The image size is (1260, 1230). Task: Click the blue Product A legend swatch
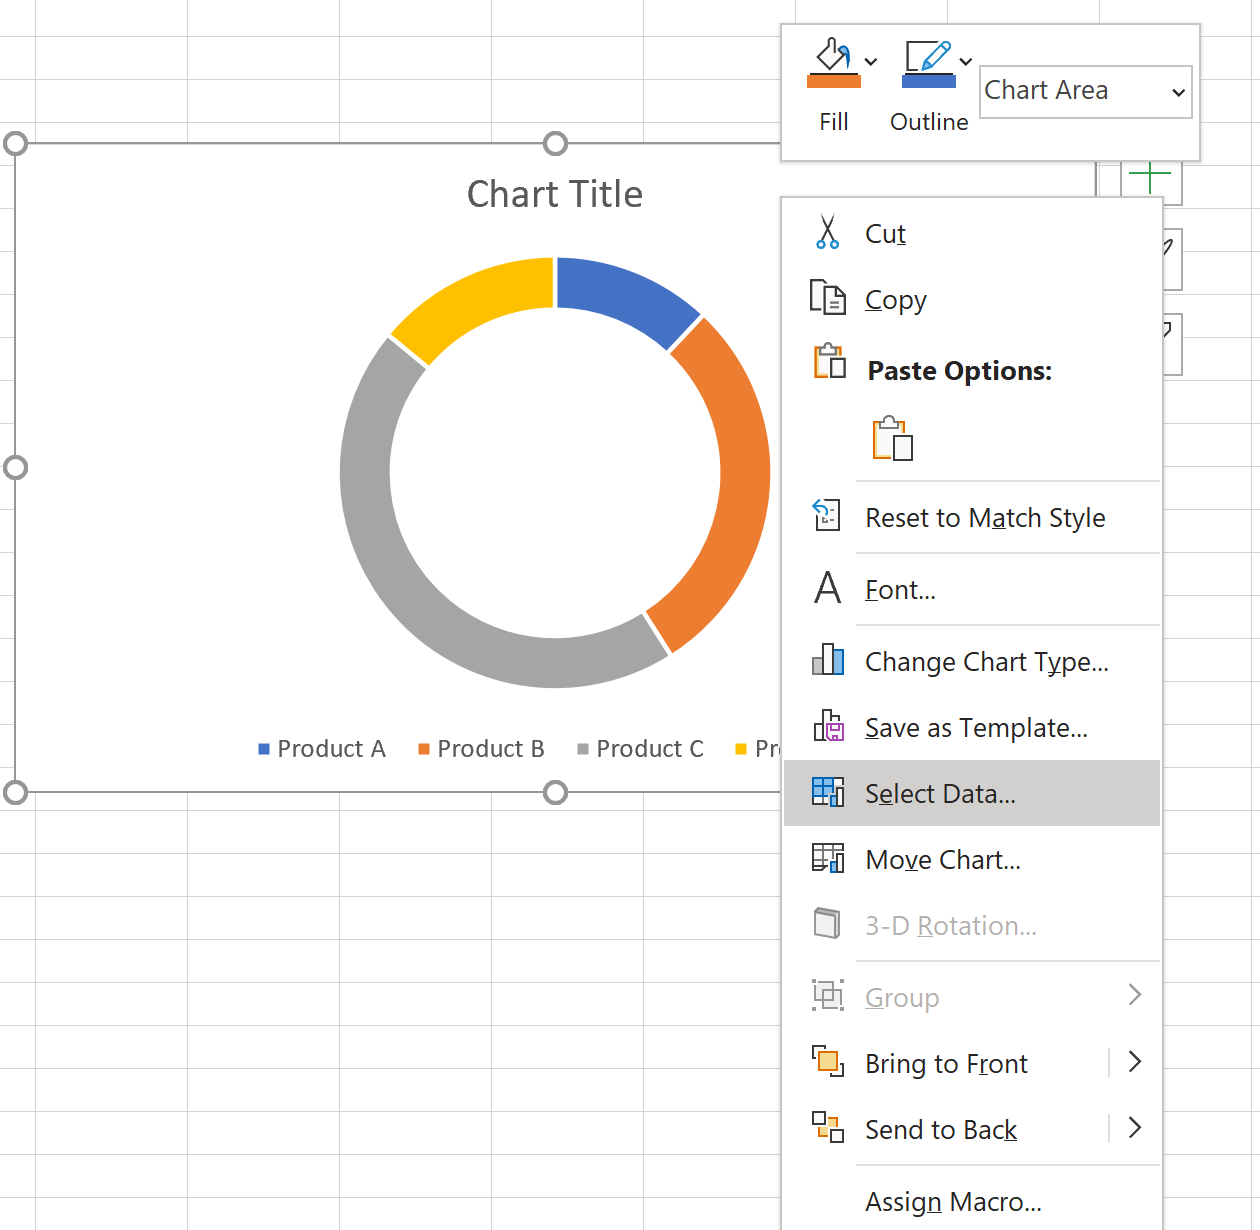tap(264, 749)
